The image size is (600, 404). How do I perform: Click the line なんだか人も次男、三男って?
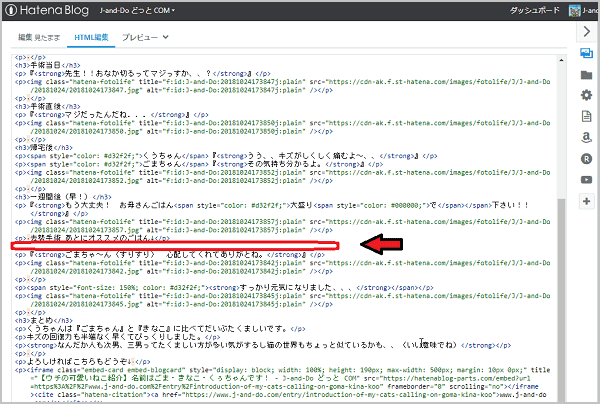[x=262, y=345]
